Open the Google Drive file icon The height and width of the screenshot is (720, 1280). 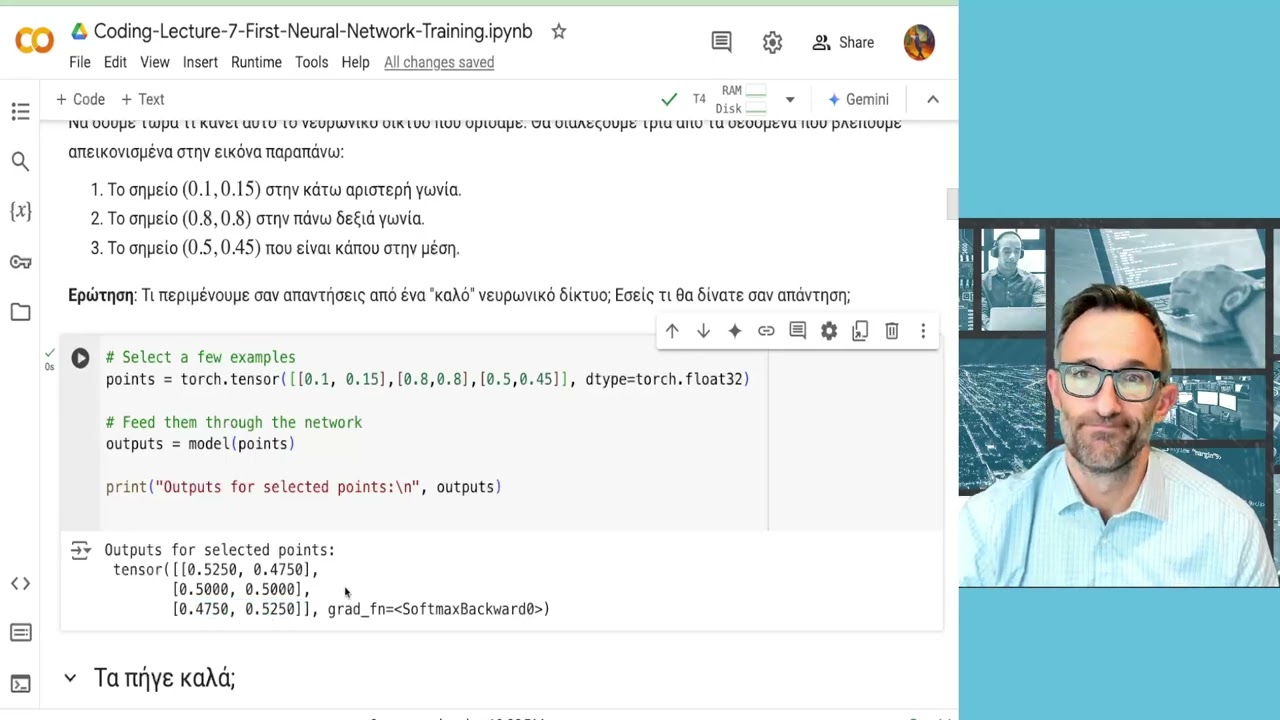coord(79,32)
